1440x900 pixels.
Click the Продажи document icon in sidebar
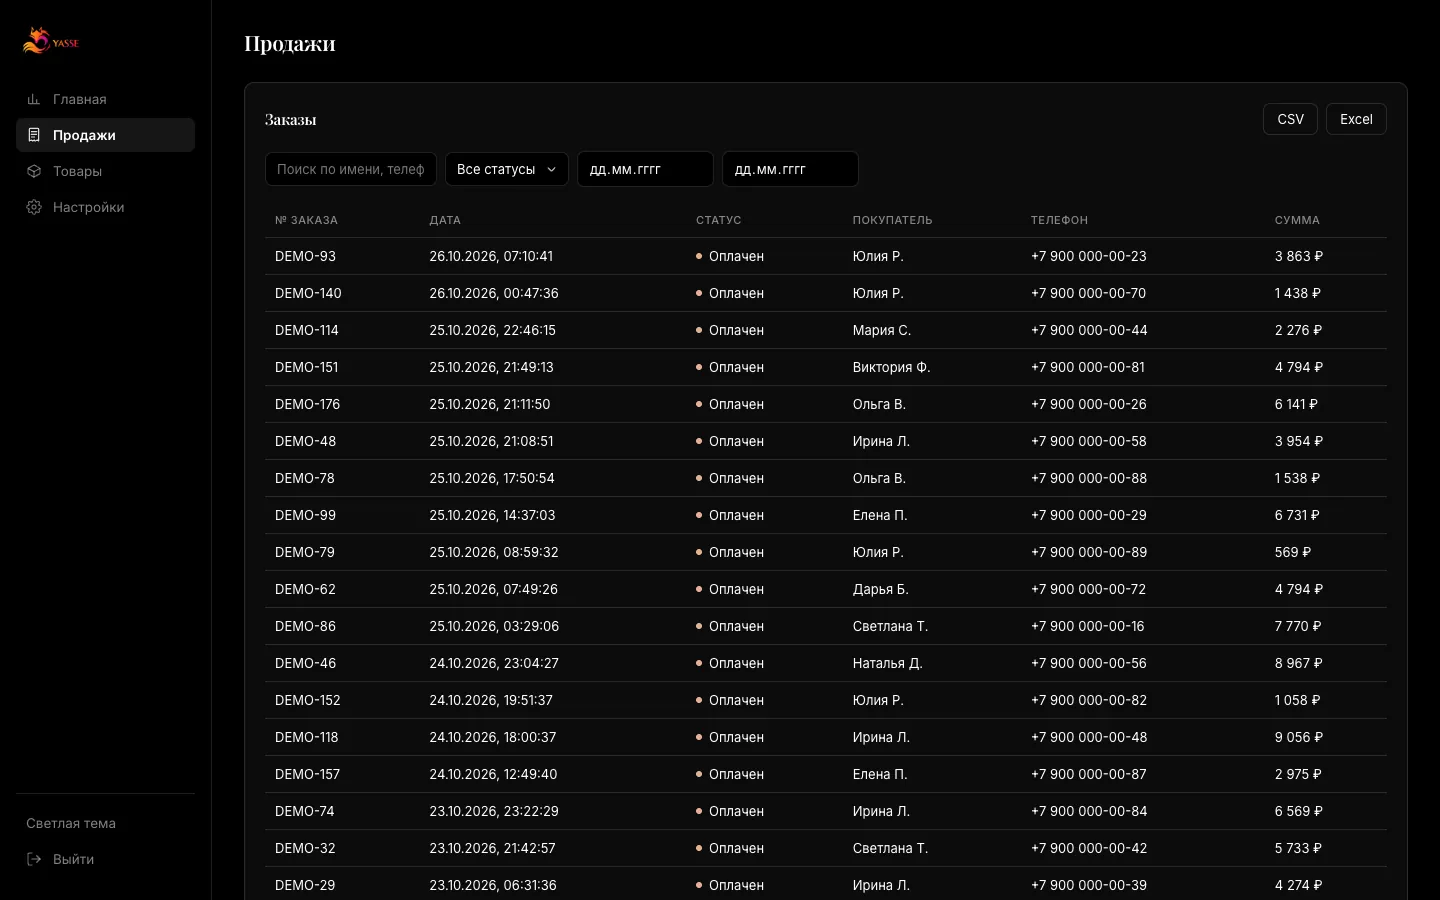(34, 135)
